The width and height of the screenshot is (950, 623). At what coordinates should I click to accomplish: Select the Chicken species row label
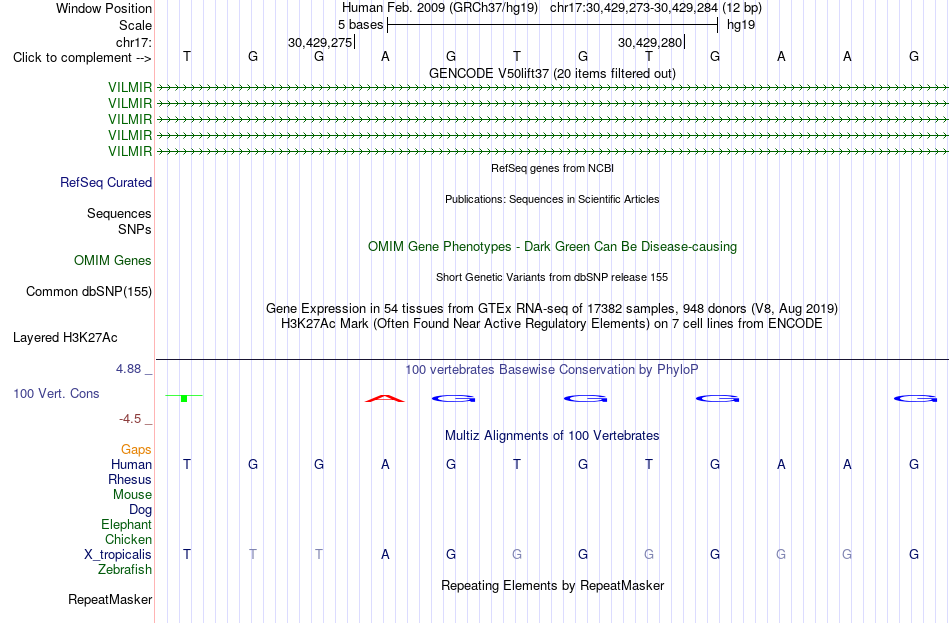(x=128, y=539)
